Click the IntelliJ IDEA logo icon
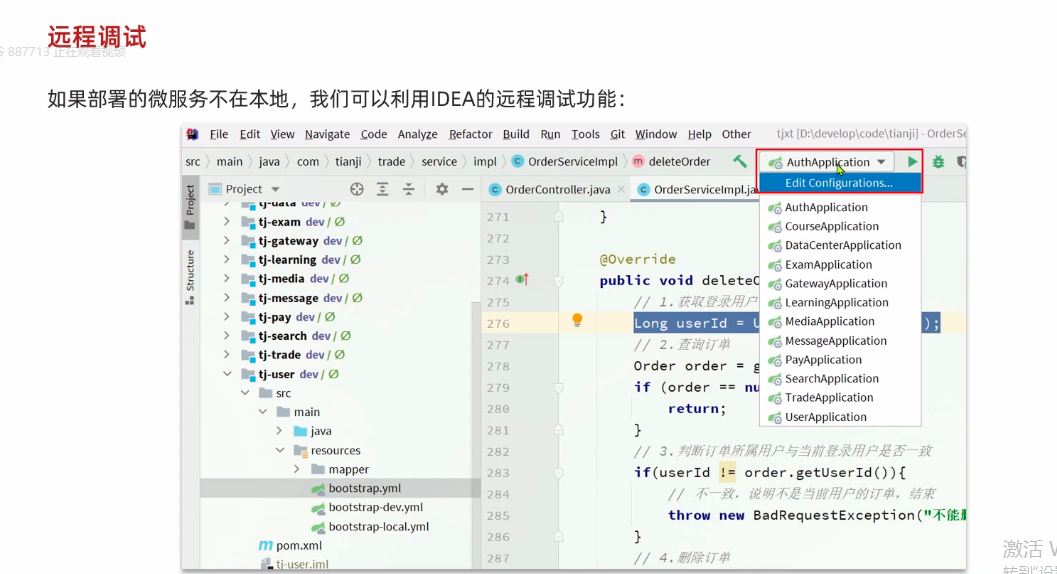This screenshot has height=574, width=1057. [x=193, y=134]
